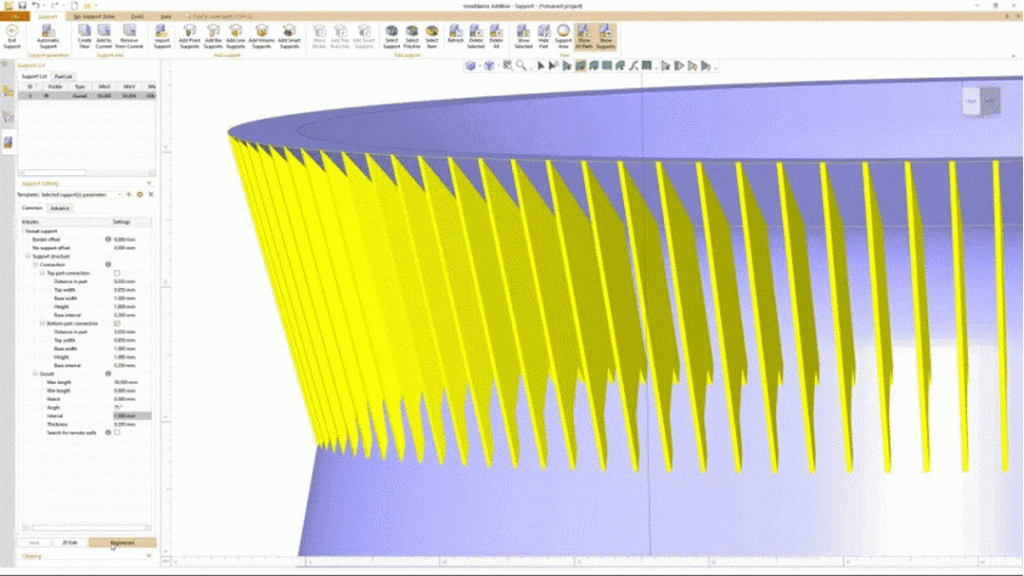Open the Advance parameters tab
The height and width of the screenshot is (576, 1024).
(60, 208)
